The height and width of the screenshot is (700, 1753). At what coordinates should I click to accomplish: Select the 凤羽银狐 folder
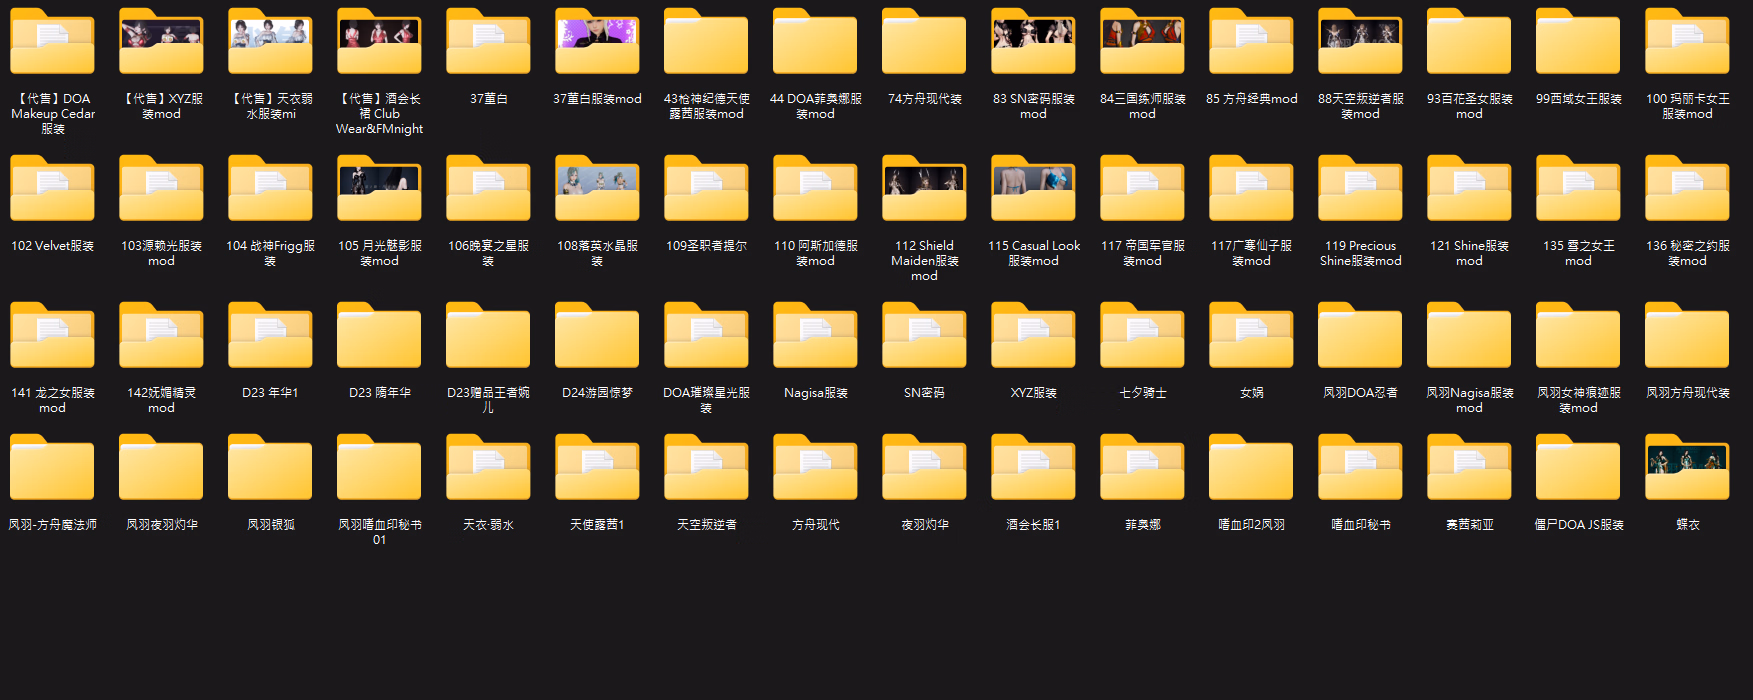[x=270, y=467]
